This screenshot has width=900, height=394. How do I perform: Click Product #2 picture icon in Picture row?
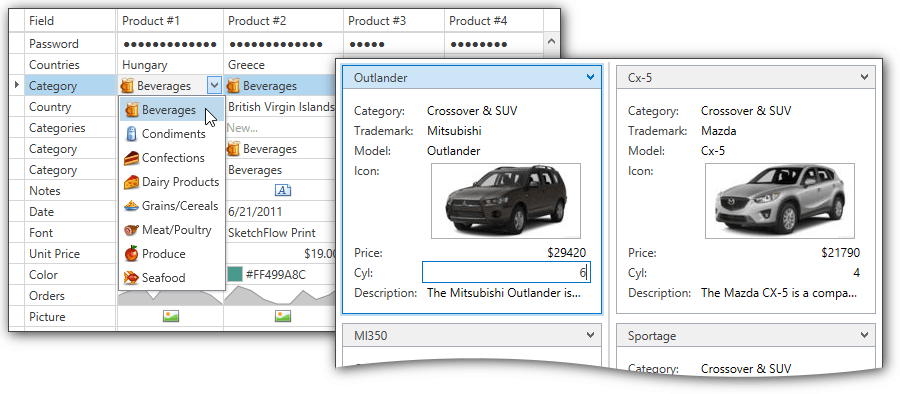click(282, 316)
